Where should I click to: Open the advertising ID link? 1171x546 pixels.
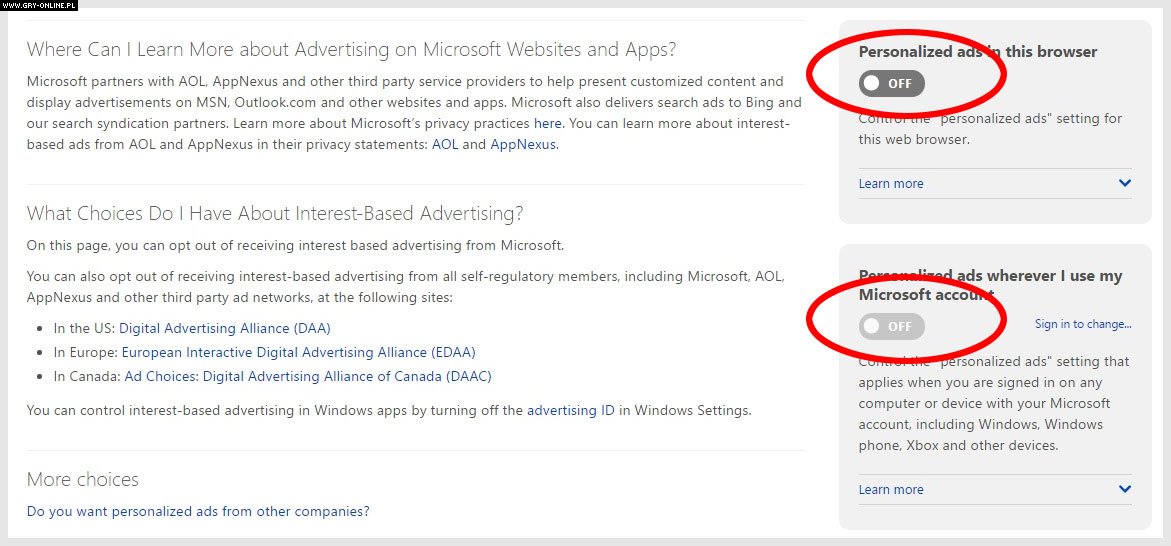click(x=571, y=410)
